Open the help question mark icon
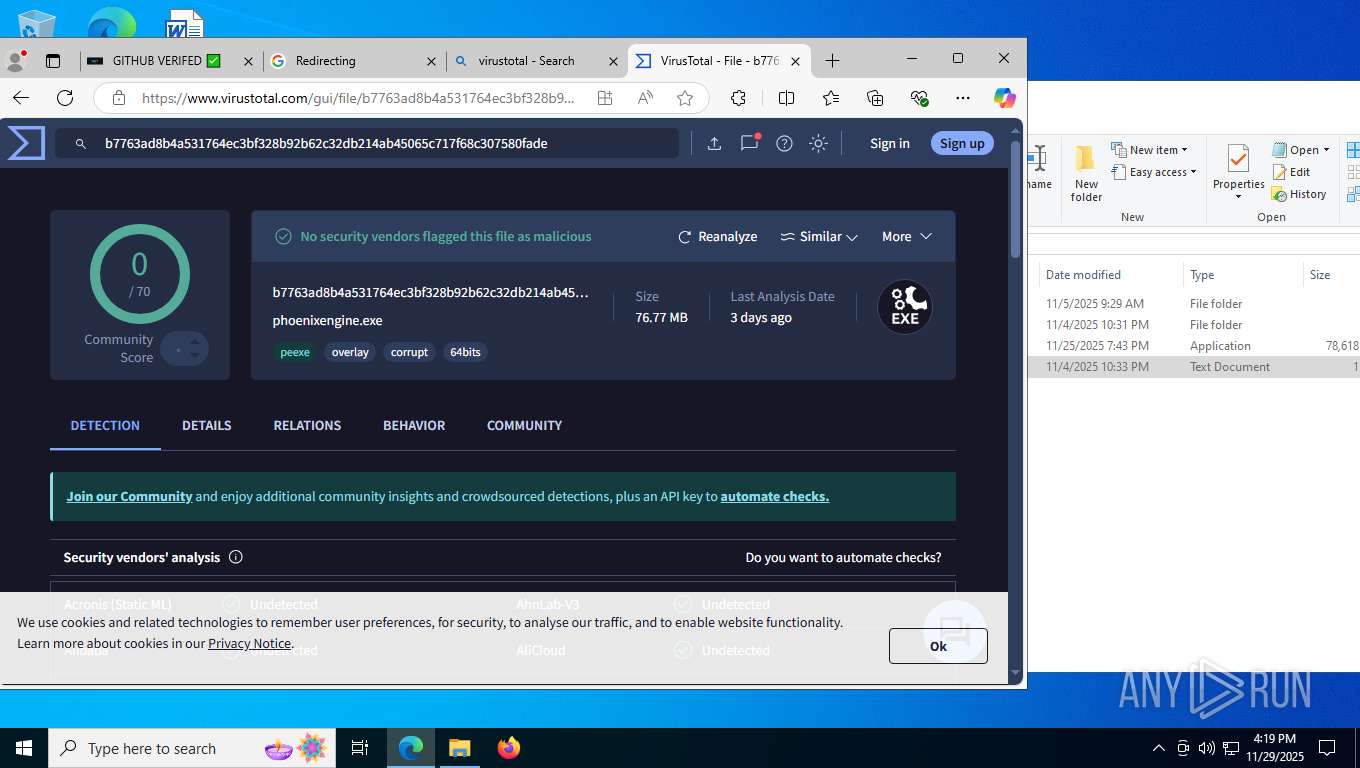1360x768 pixels. (x=784, y=143)
